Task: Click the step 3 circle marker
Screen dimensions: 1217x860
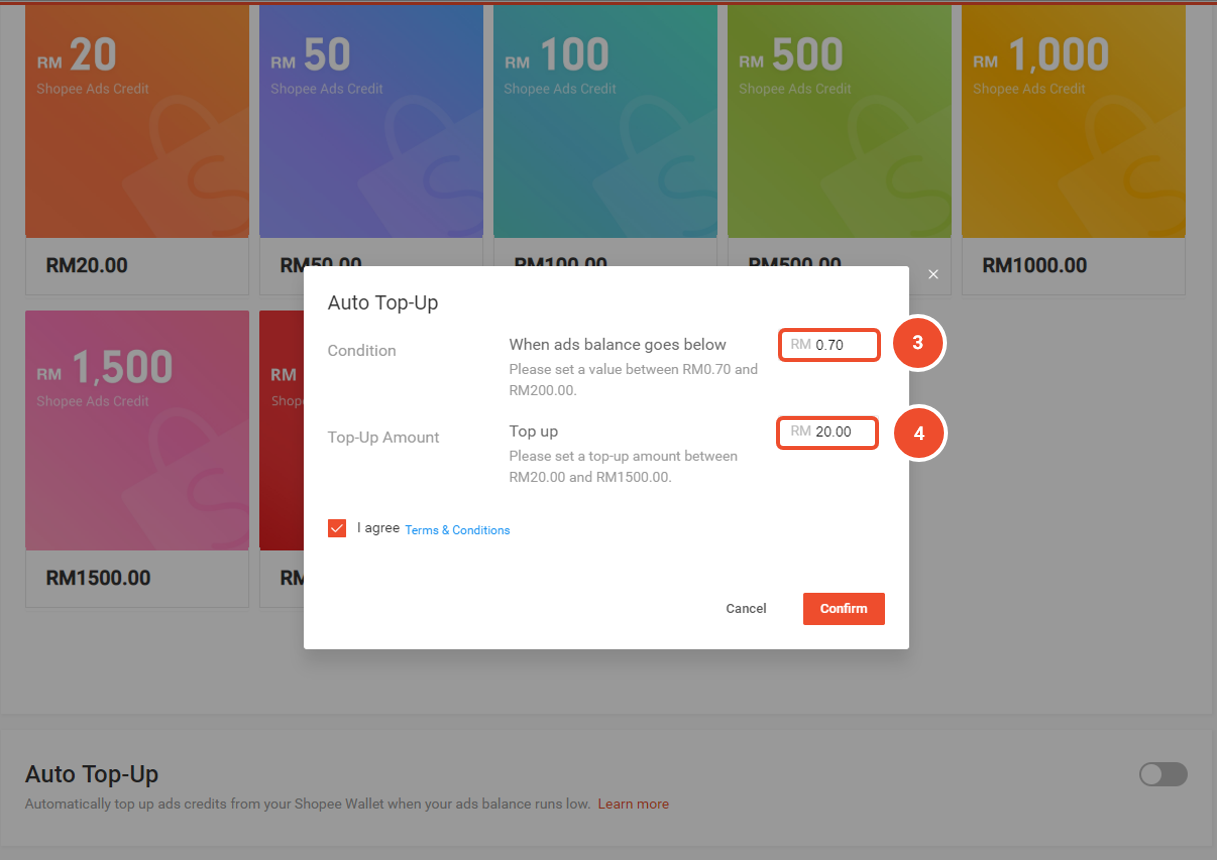Action: tap(919, 344)
